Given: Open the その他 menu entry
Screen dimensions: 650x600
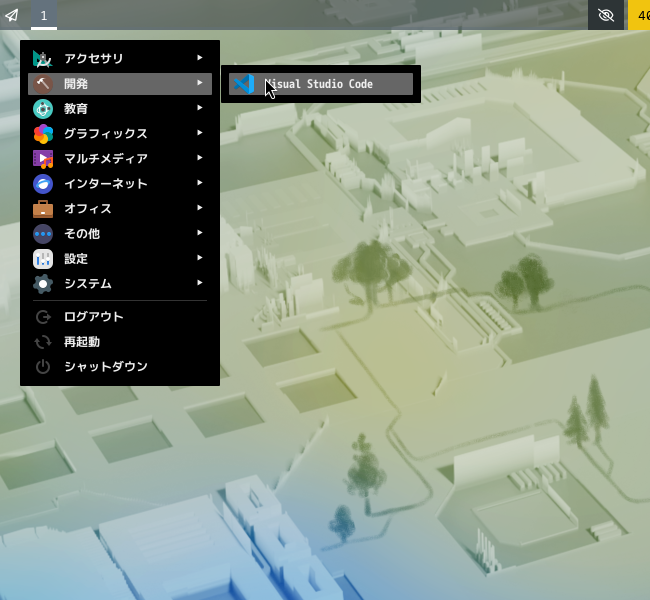Looking at the screenshot, I should (x=120, y=234).
